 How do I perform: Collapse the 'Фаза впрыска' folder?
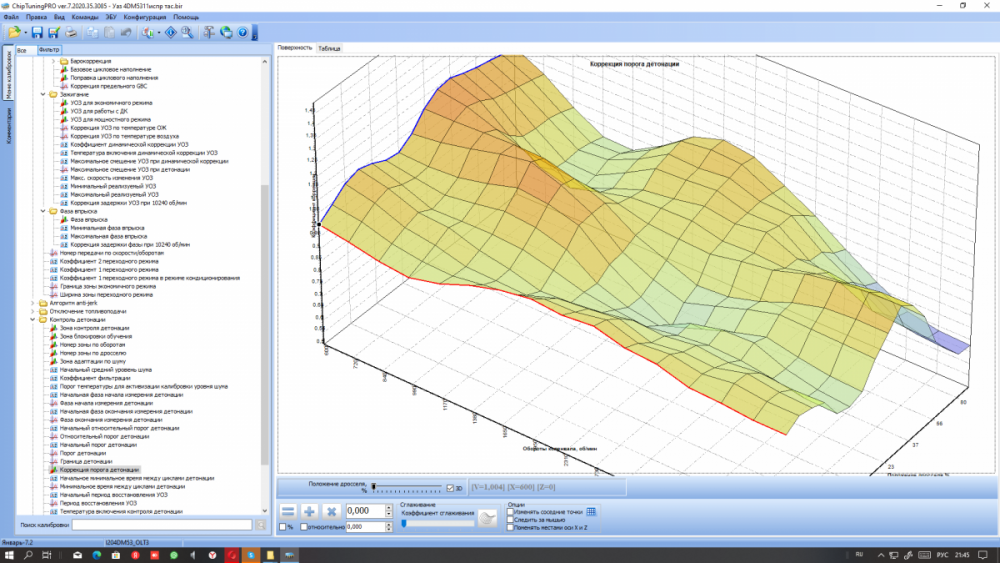pos(43,211)
